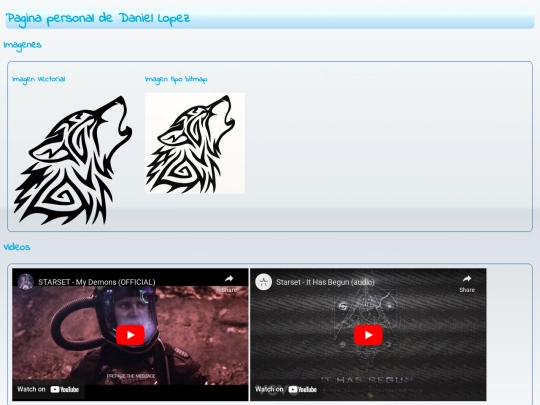Click Share icon on My Demons video
Screen dimensions: 540x405
click(x=229, y=283)
